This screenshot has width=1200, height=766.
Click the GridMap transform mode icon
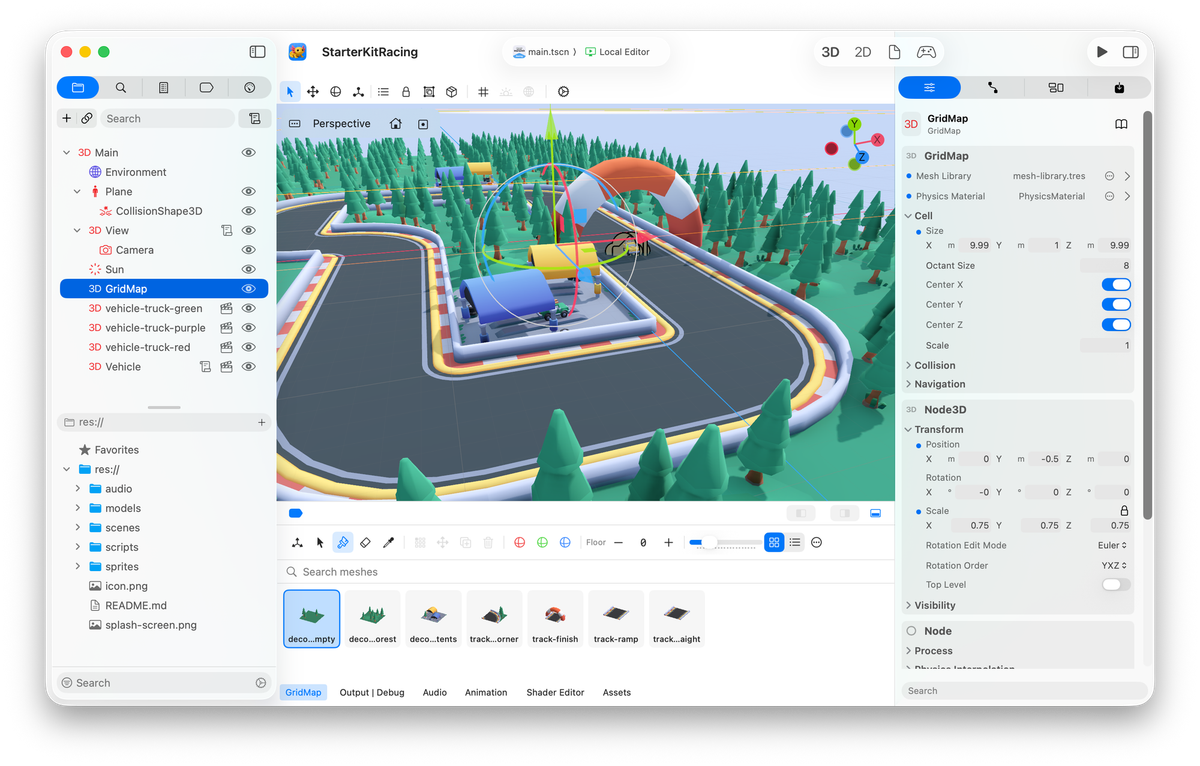(297, 542)
